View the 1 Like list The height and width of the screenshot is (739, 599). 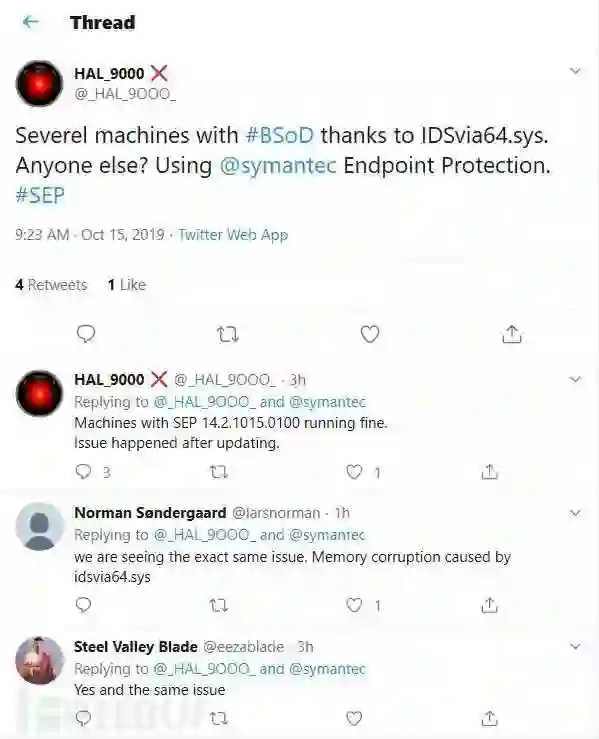click(x=127, y=285)
